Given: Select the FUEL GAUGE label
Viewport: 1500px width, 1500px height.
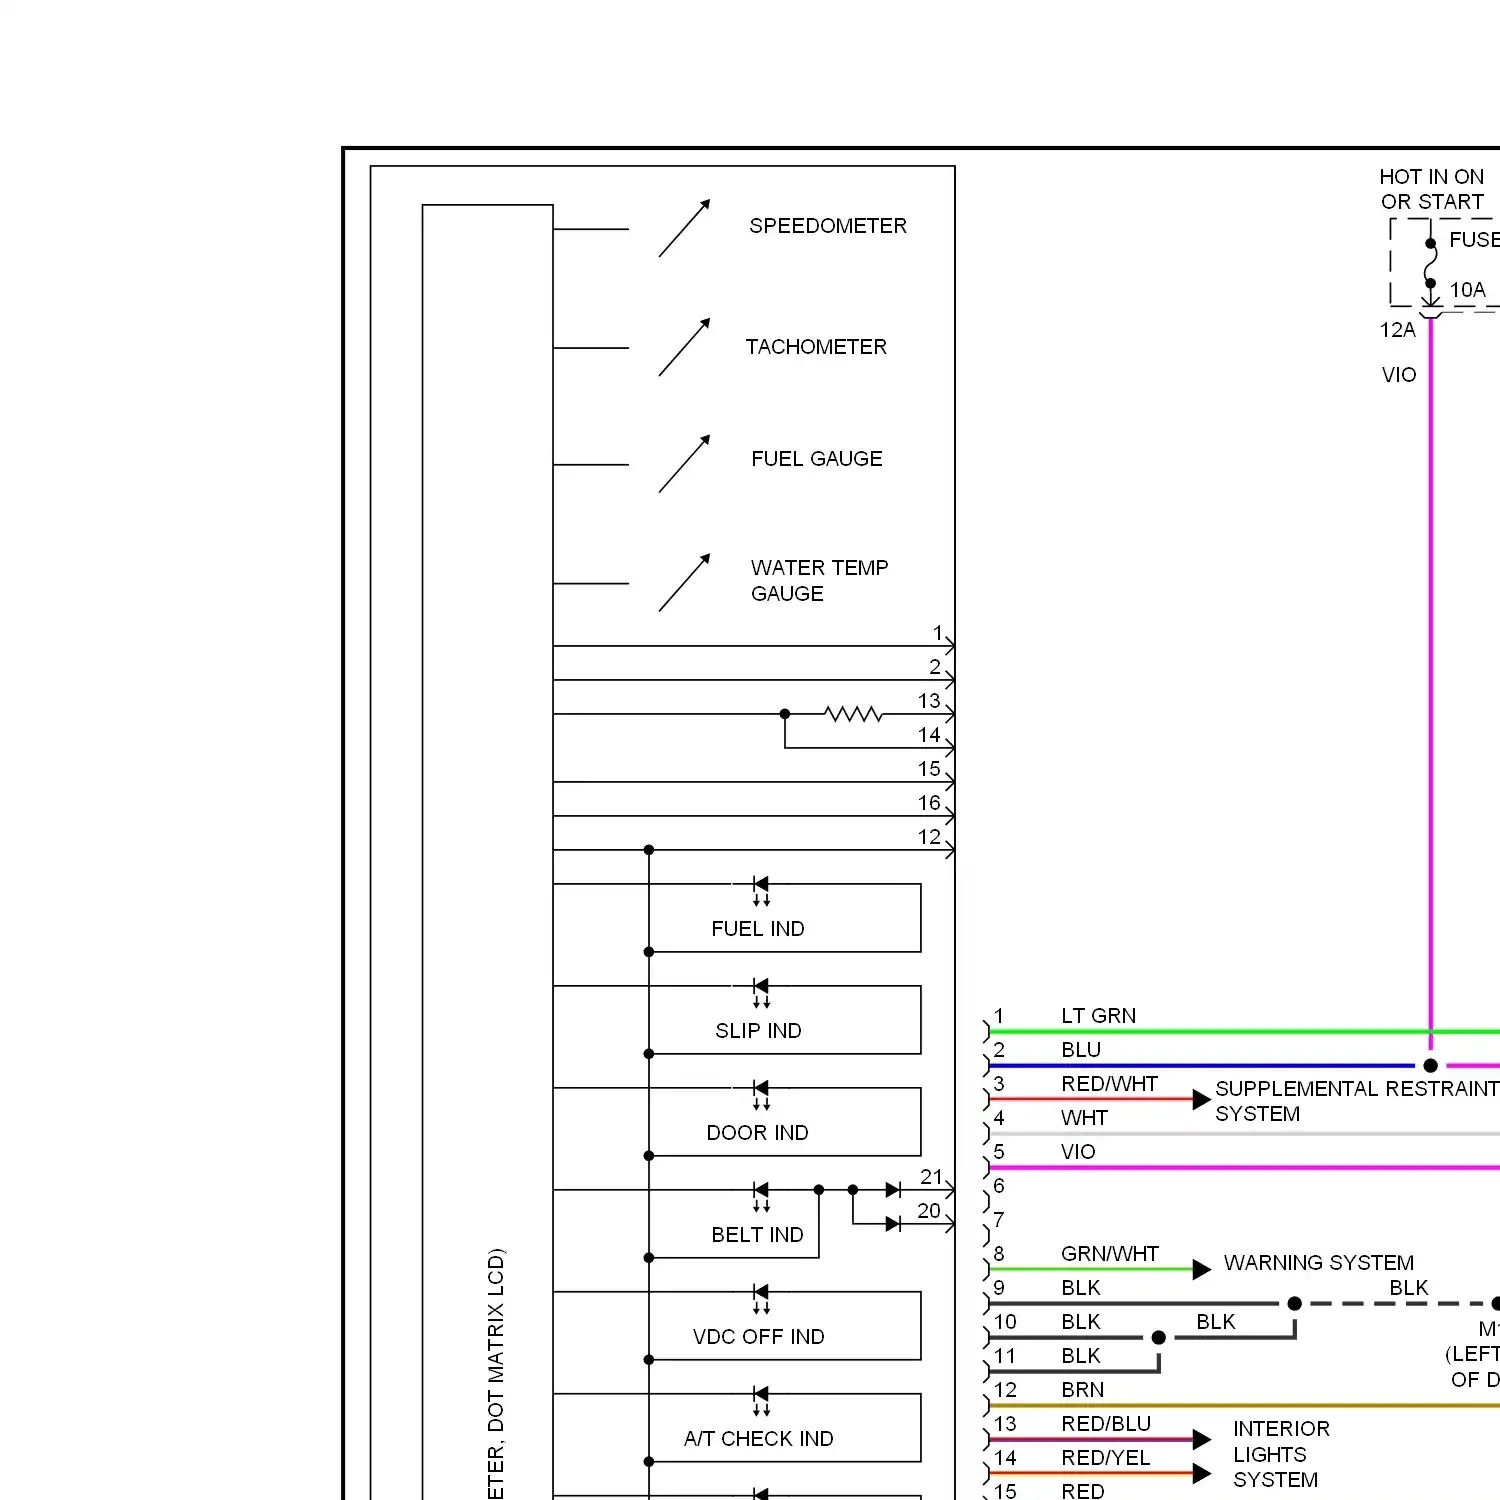Looking at the screenshot, I should pos(817,459).
